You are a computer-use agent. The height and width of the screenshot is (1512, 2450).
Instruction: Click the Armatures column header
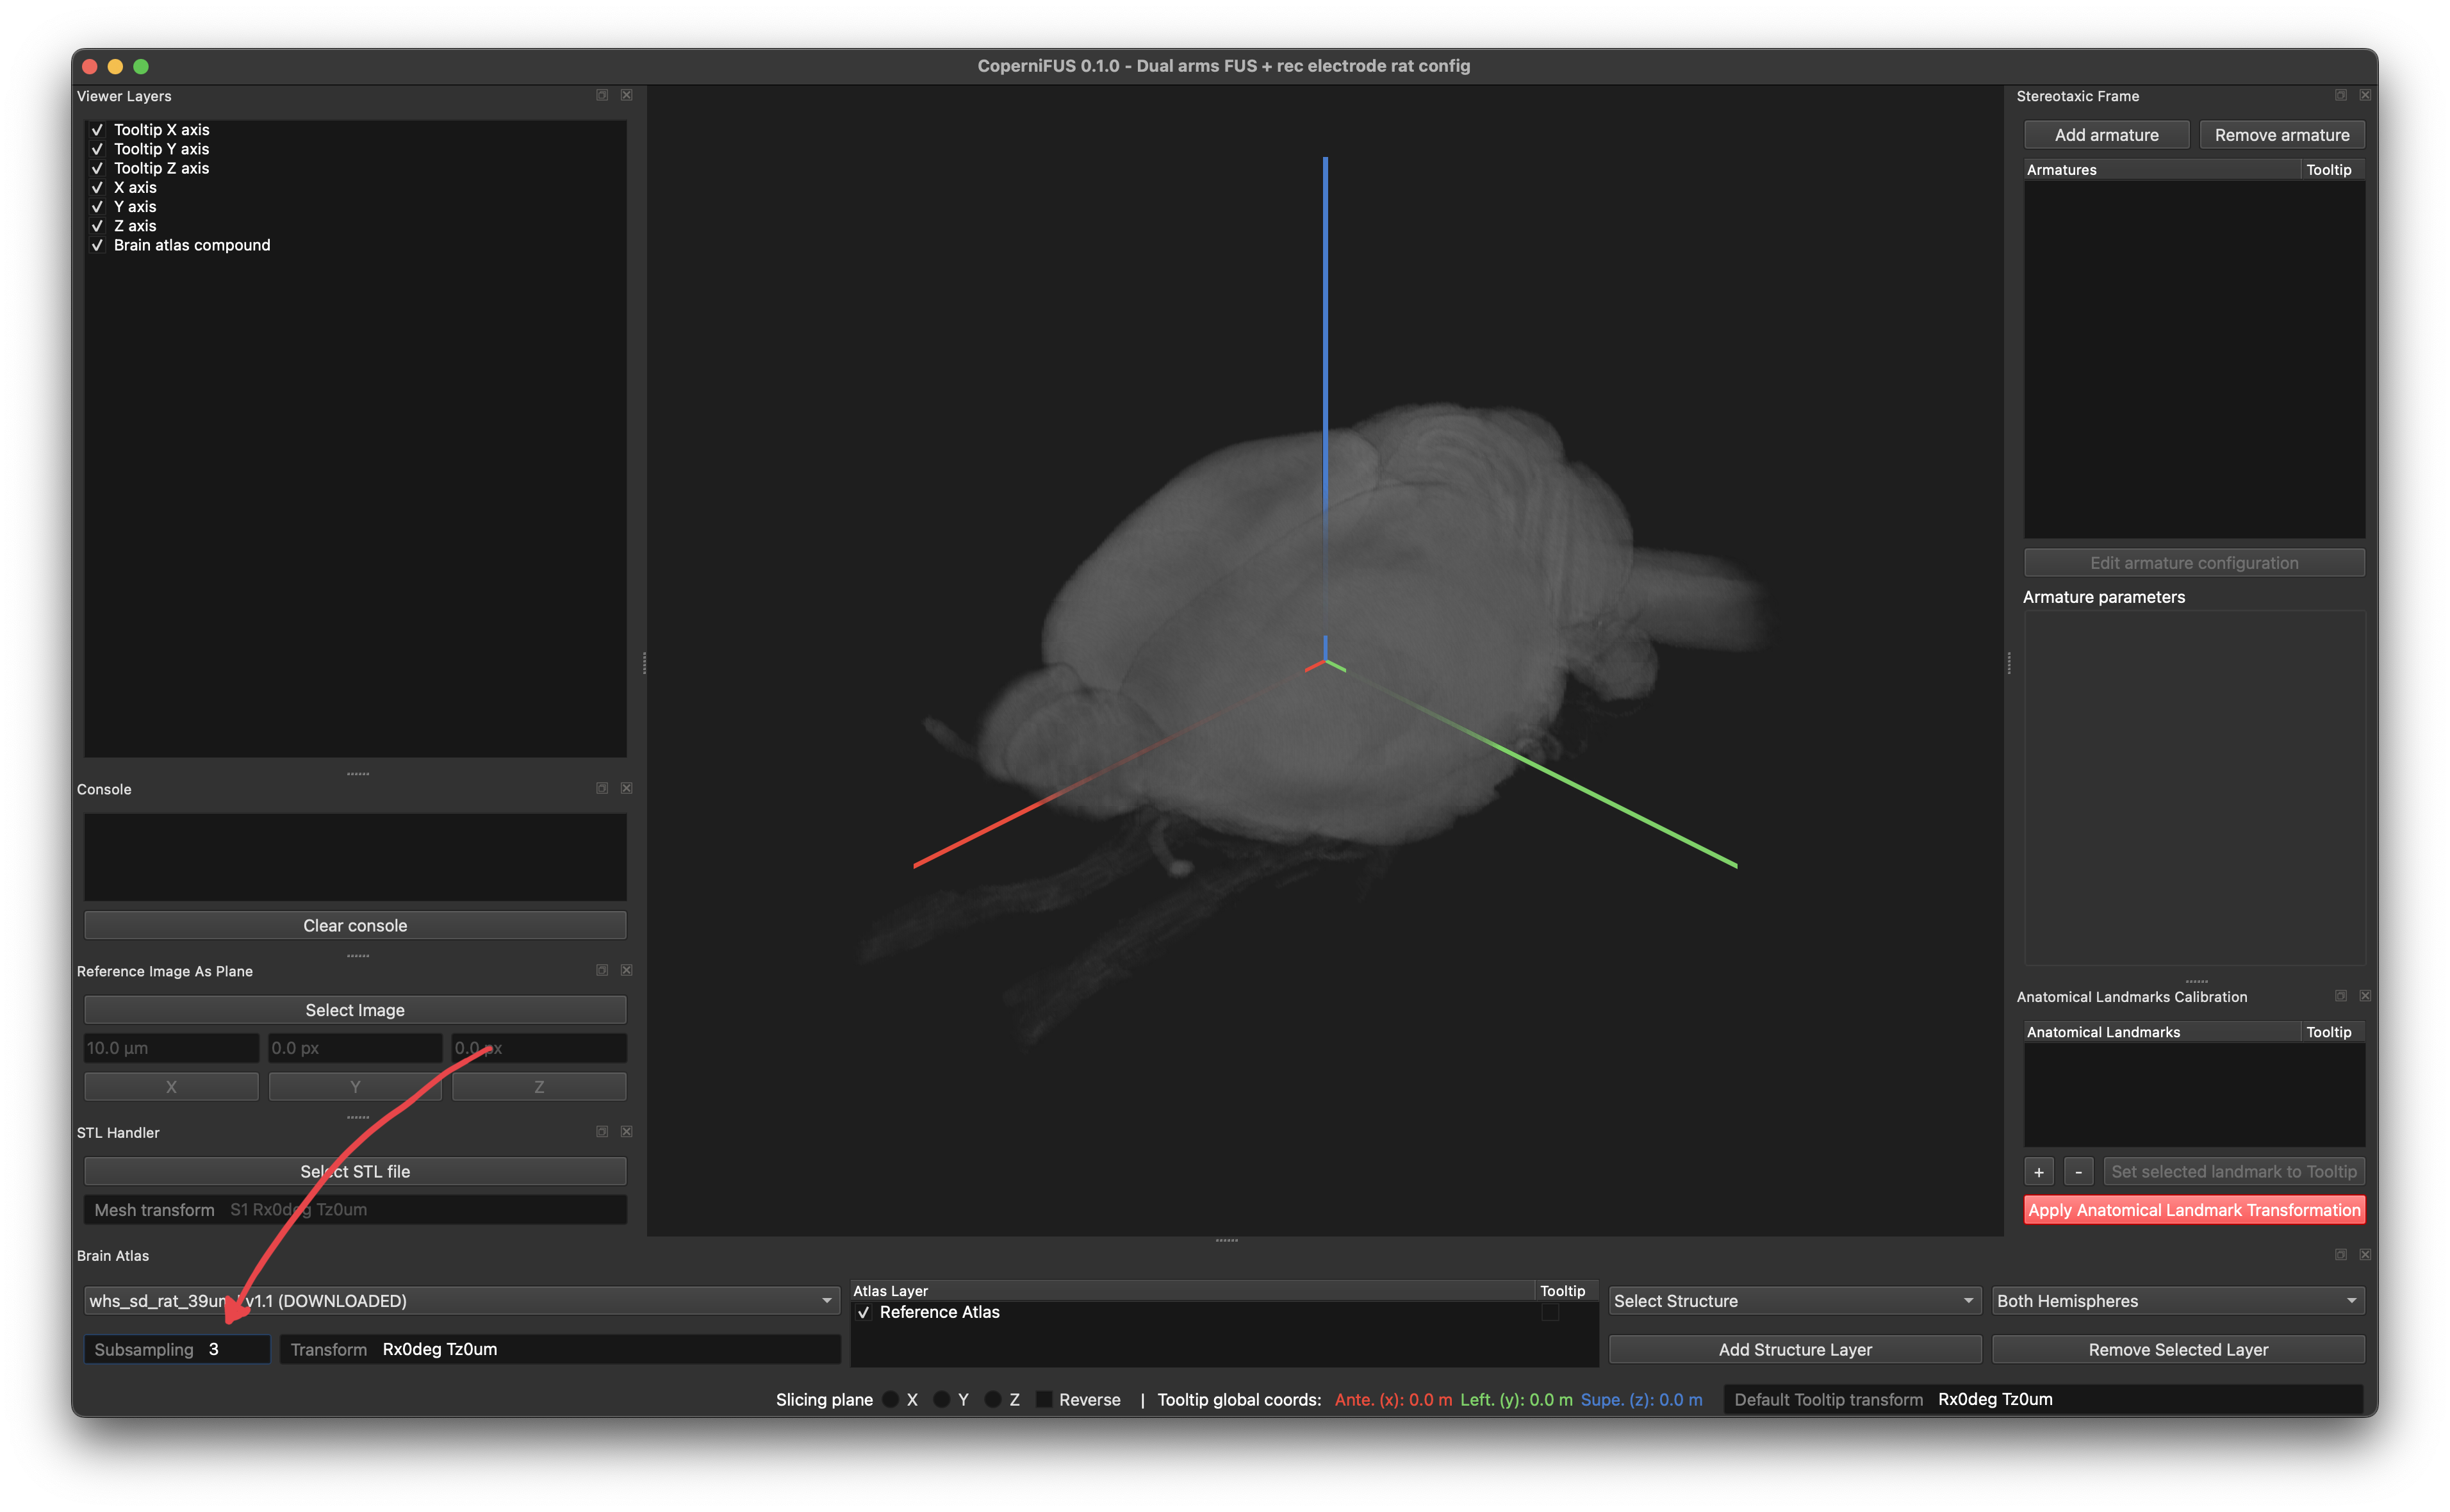click(x=2161, y=170)
